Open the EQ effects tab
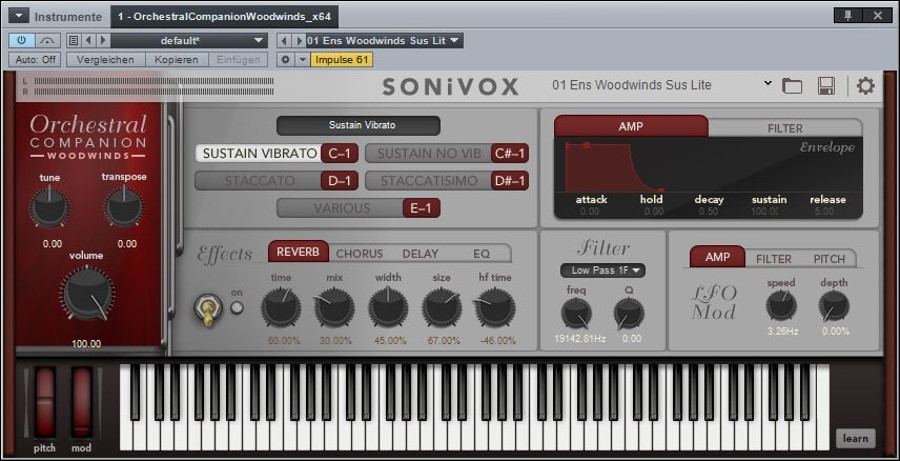 pos(481,253)
